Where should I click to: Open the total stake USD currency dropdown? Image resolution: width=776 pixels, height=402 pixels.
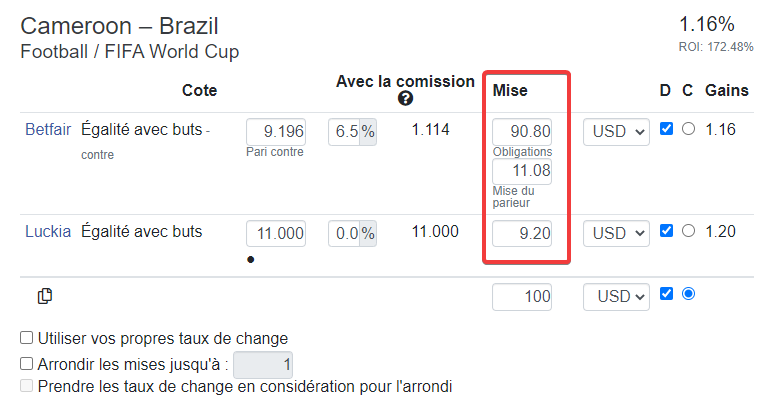pos(616,297)
